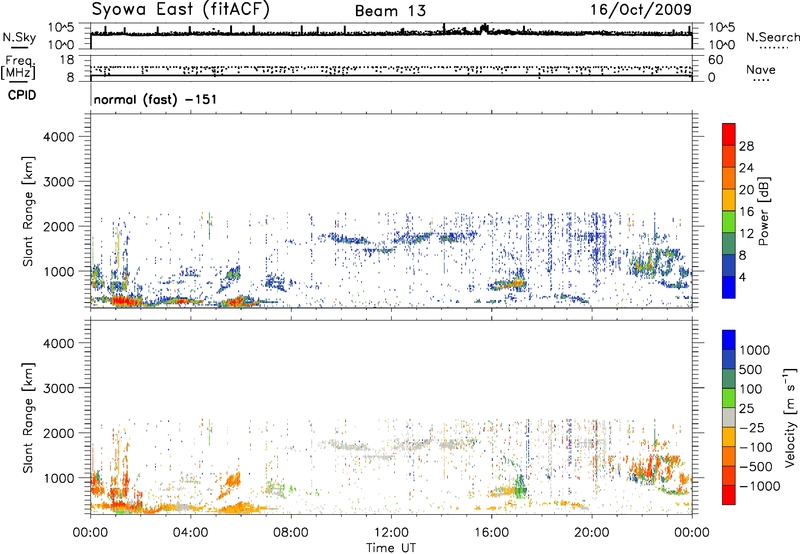Click the 'Nave' legend label
The width and height of the screenshot is (800, 554).
coord(761,69)
